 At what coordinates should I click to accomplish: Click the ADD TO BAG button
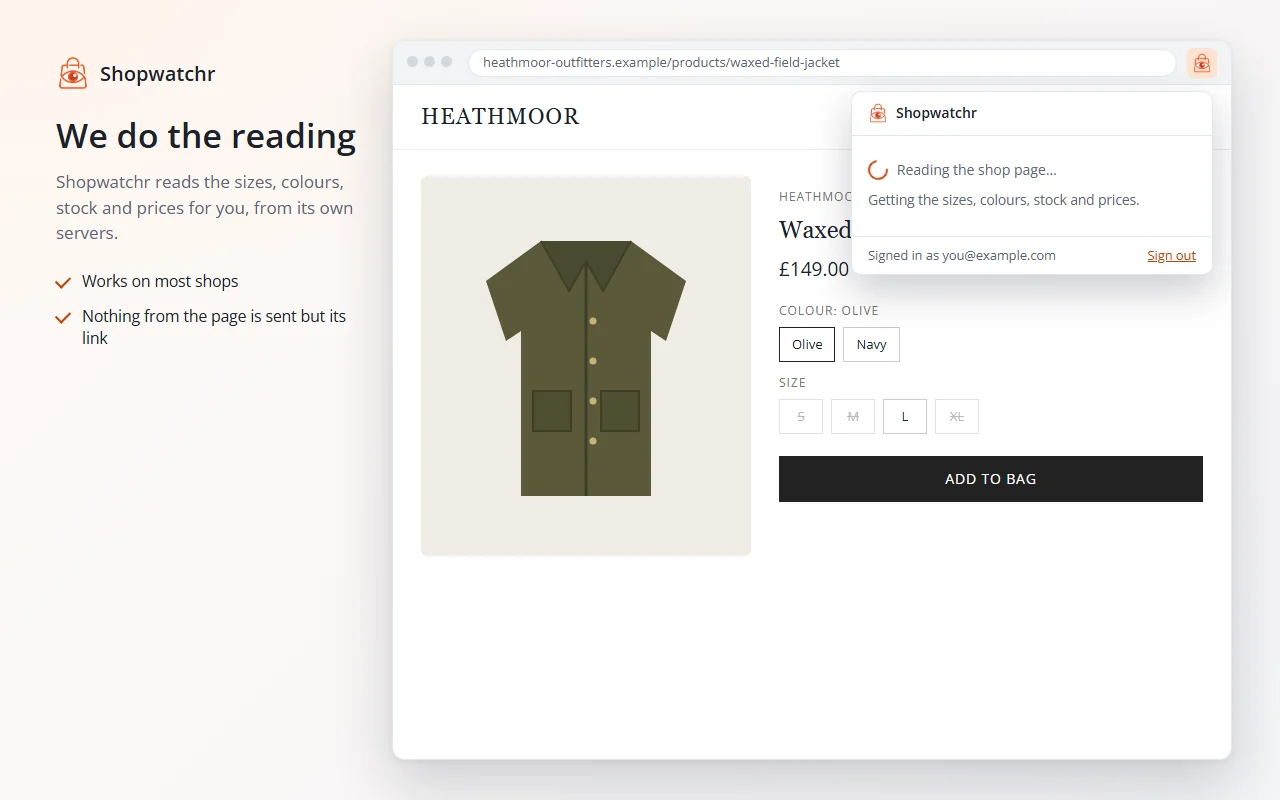pyautogui.click(x=991, y=479)
